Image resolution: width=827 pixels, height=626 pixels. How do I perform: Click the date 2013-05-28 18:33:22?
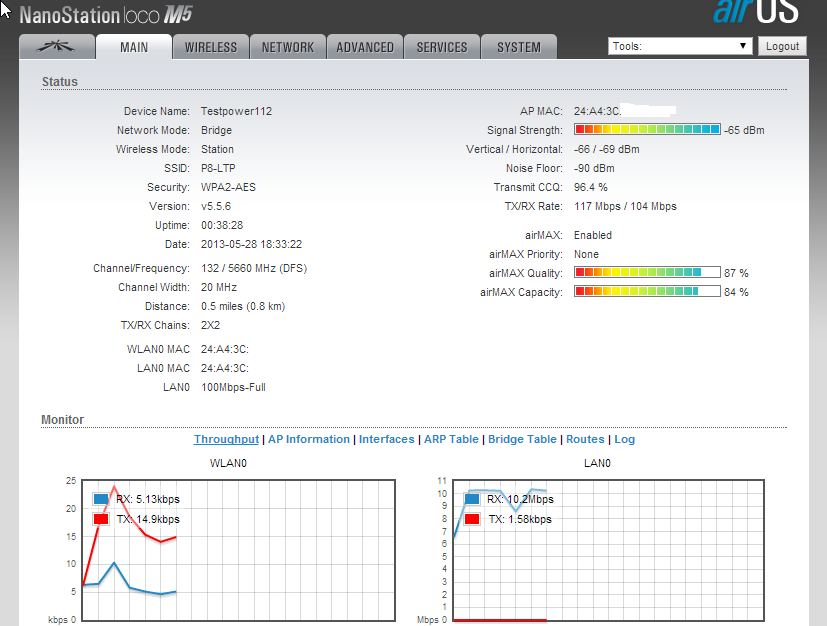pyautogui.click(x=252, y=244)
